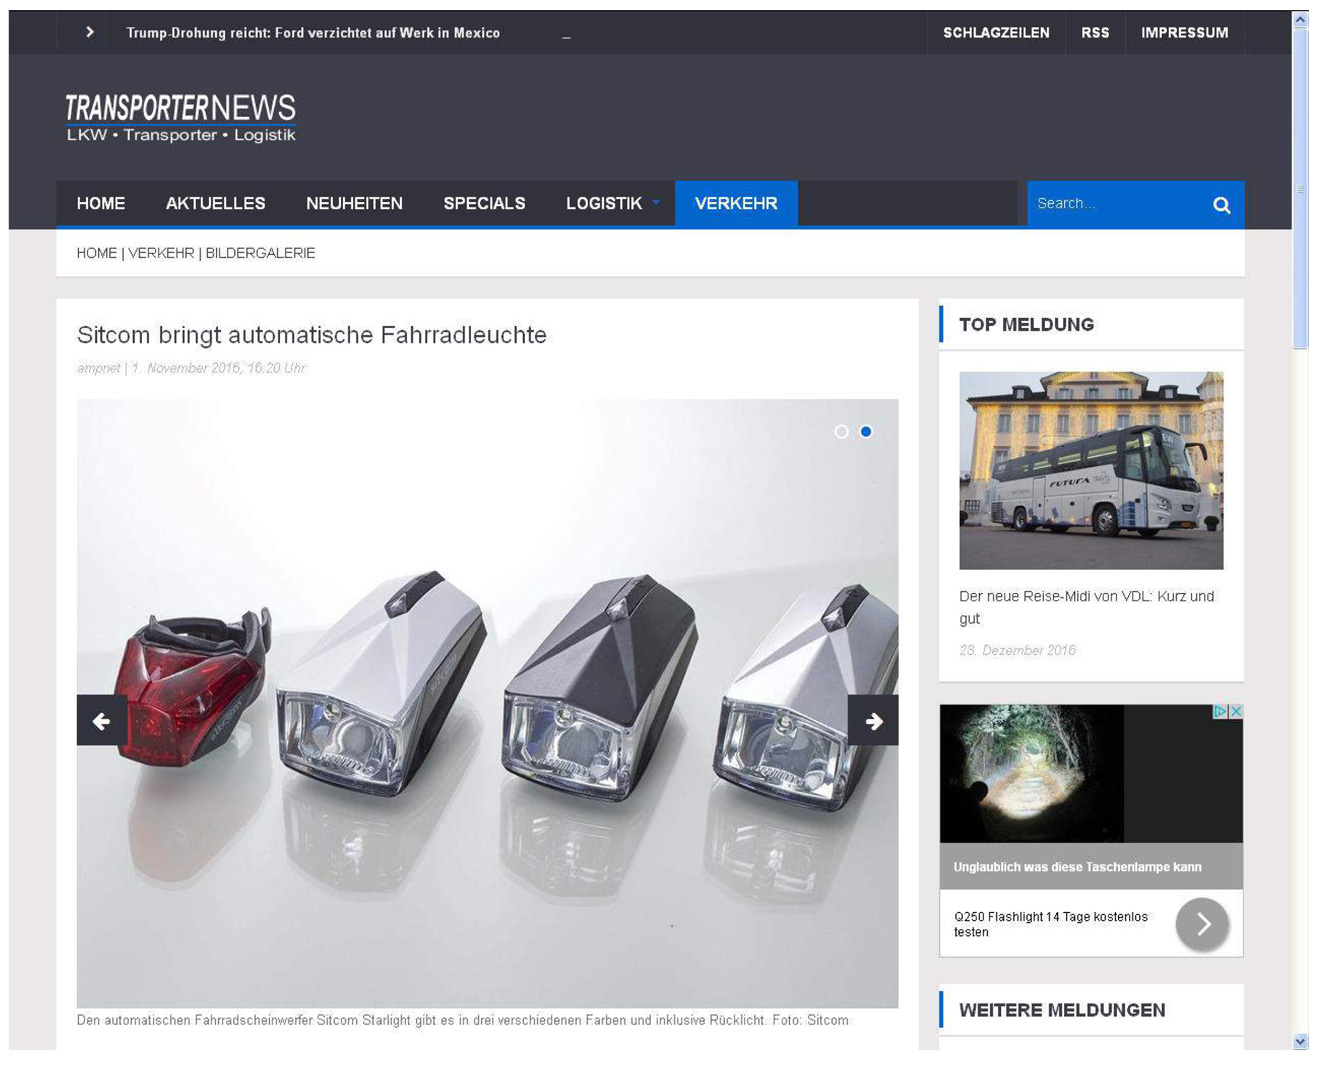Open the AKTUELLES menu item

(x=215, y=203)
